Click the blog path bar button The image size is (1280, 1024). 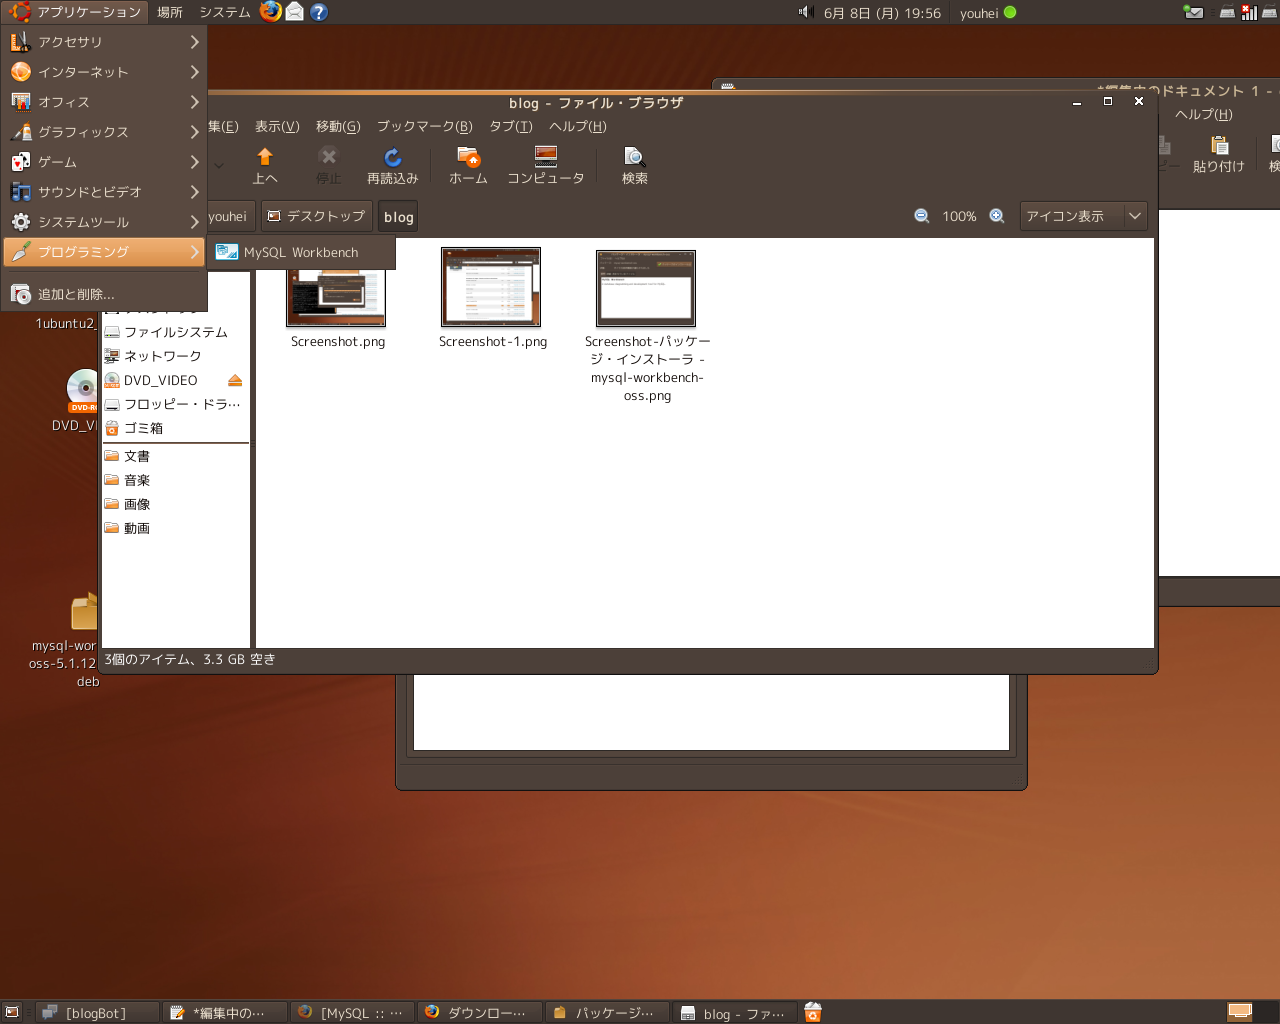398,217
